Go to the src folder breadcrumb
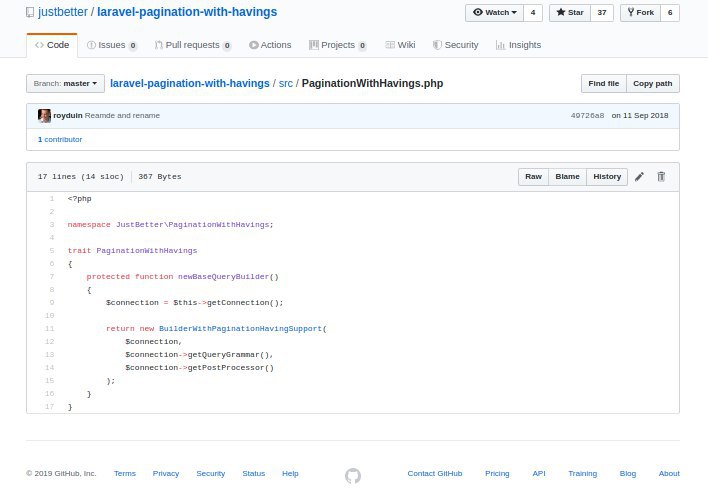This screenshot has height=504, width=708. (x=286, y=84)
